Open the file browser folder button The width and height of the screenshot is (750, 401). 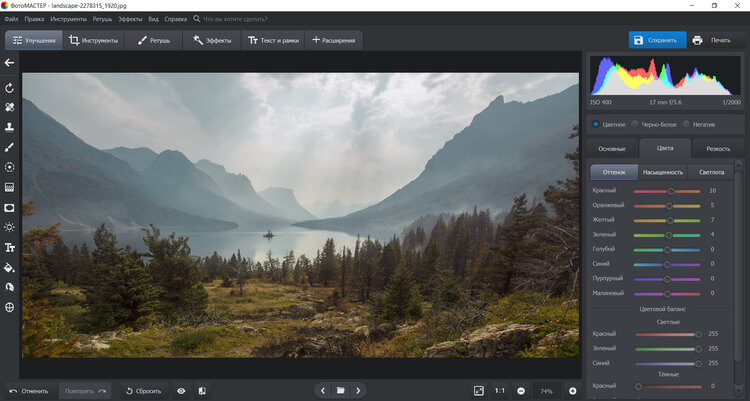pyautogui.click(x=340, y=390)
